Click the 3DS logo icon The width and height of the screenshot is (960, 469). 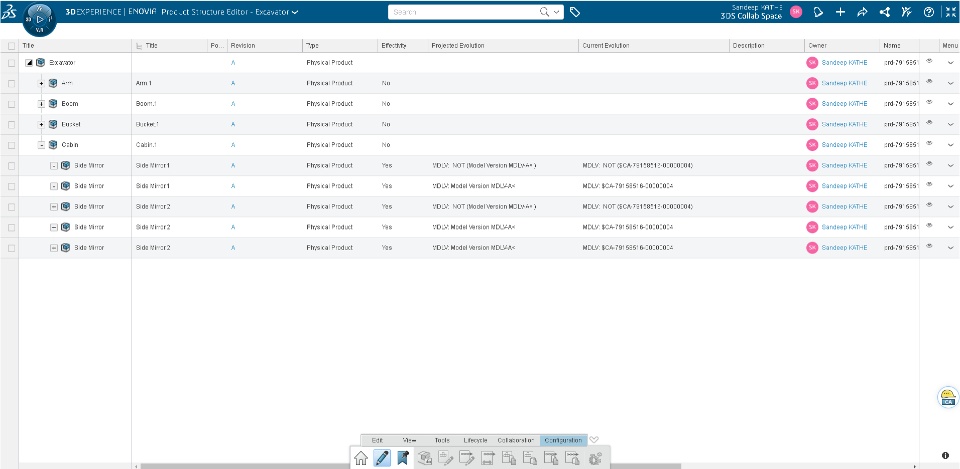coord(9,13)
